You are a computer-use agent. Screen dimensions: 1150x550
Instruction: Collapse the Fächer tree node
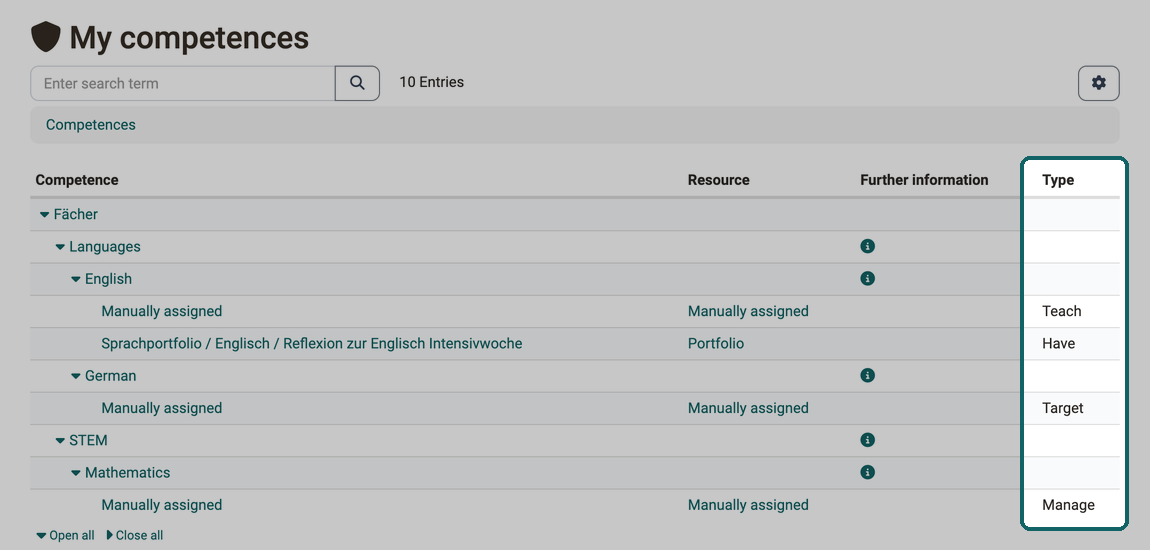(x=45, y=215)
